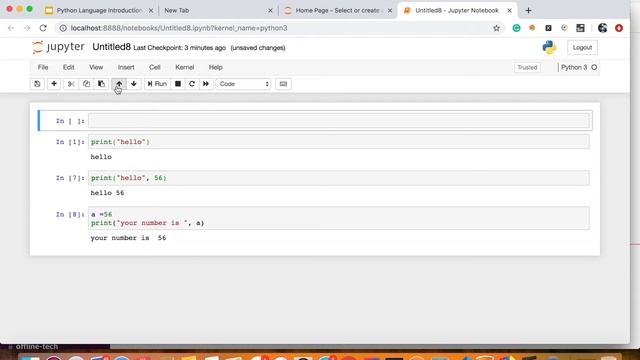
Task: Bookmark this page with the star icon
Action: (496, 28)
